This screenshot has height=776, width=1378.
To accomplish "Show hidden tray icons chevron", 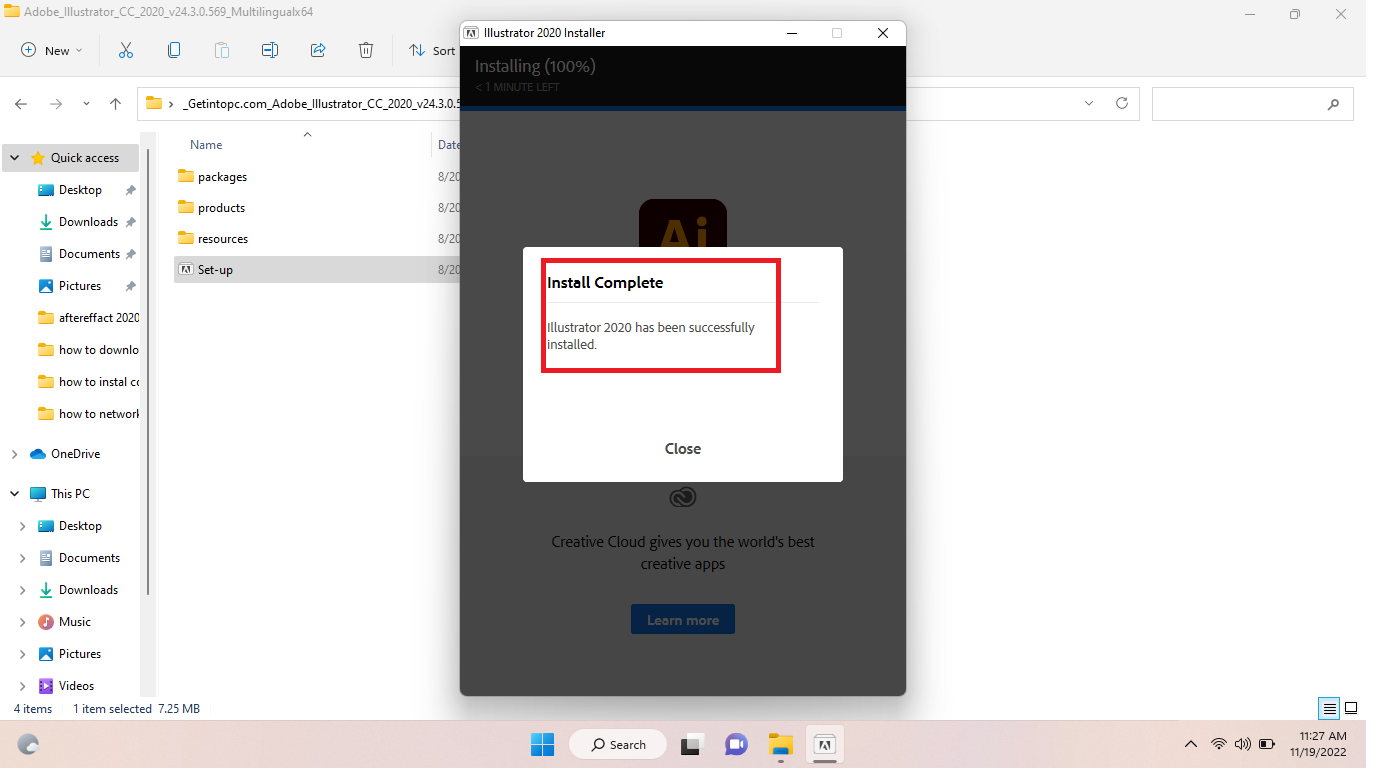I will [1190, 744].
